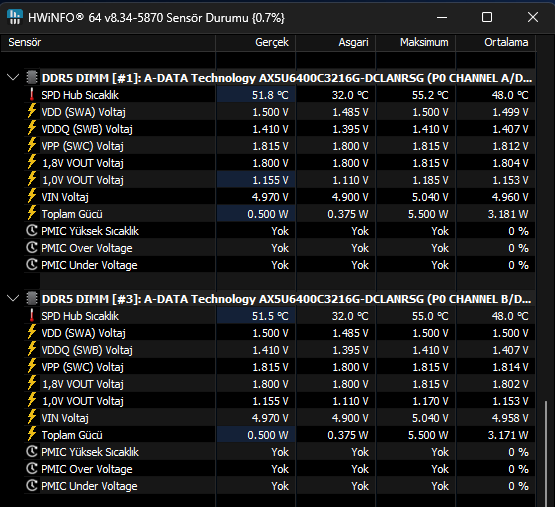Image resolution: width=555 pixels, height=507 pixels.
Task: Click lightning icon for DIMM #1 VPP (SWC) Voltaj
Action: point(32,145)
